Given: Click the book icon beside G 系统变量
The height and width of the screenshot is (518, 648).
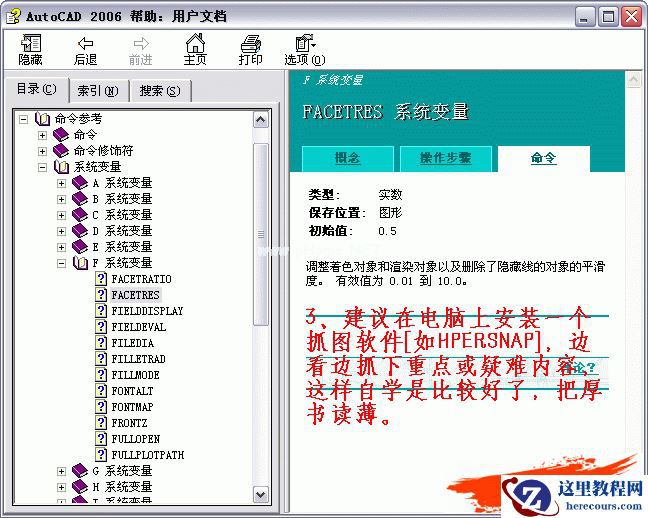Looking at the screenshot, I should click(80, 471).
